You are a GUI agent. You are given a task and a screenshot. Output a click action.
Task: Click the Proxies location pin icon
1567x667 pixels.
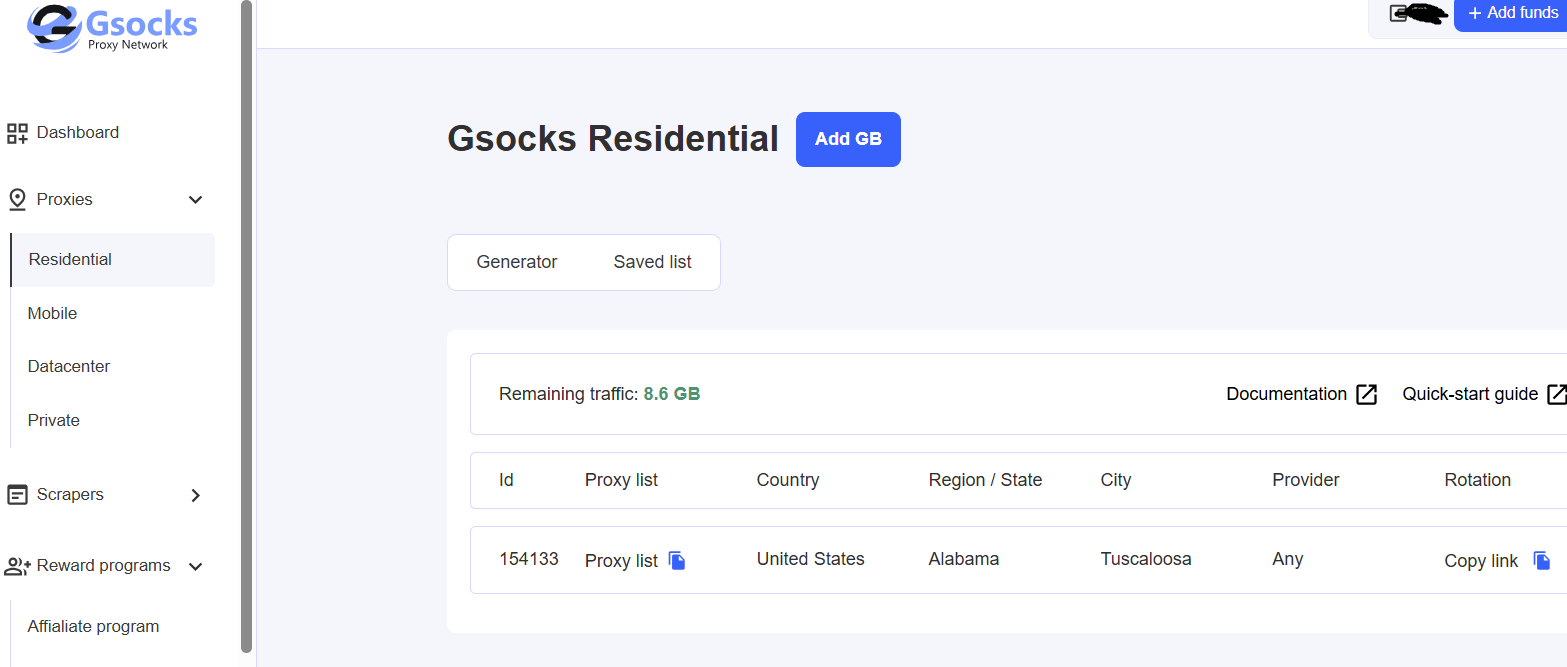click(x=17, y=200)
